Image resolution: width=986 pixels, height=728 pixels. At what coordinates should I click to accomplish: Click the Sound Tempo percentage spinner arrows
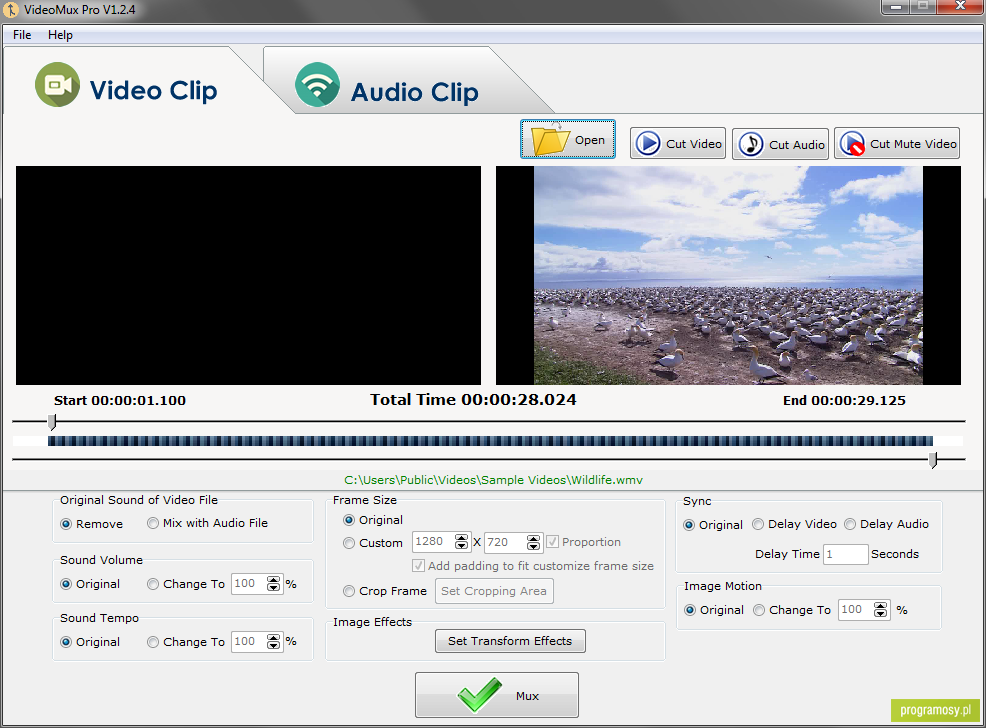coord(274,642)
